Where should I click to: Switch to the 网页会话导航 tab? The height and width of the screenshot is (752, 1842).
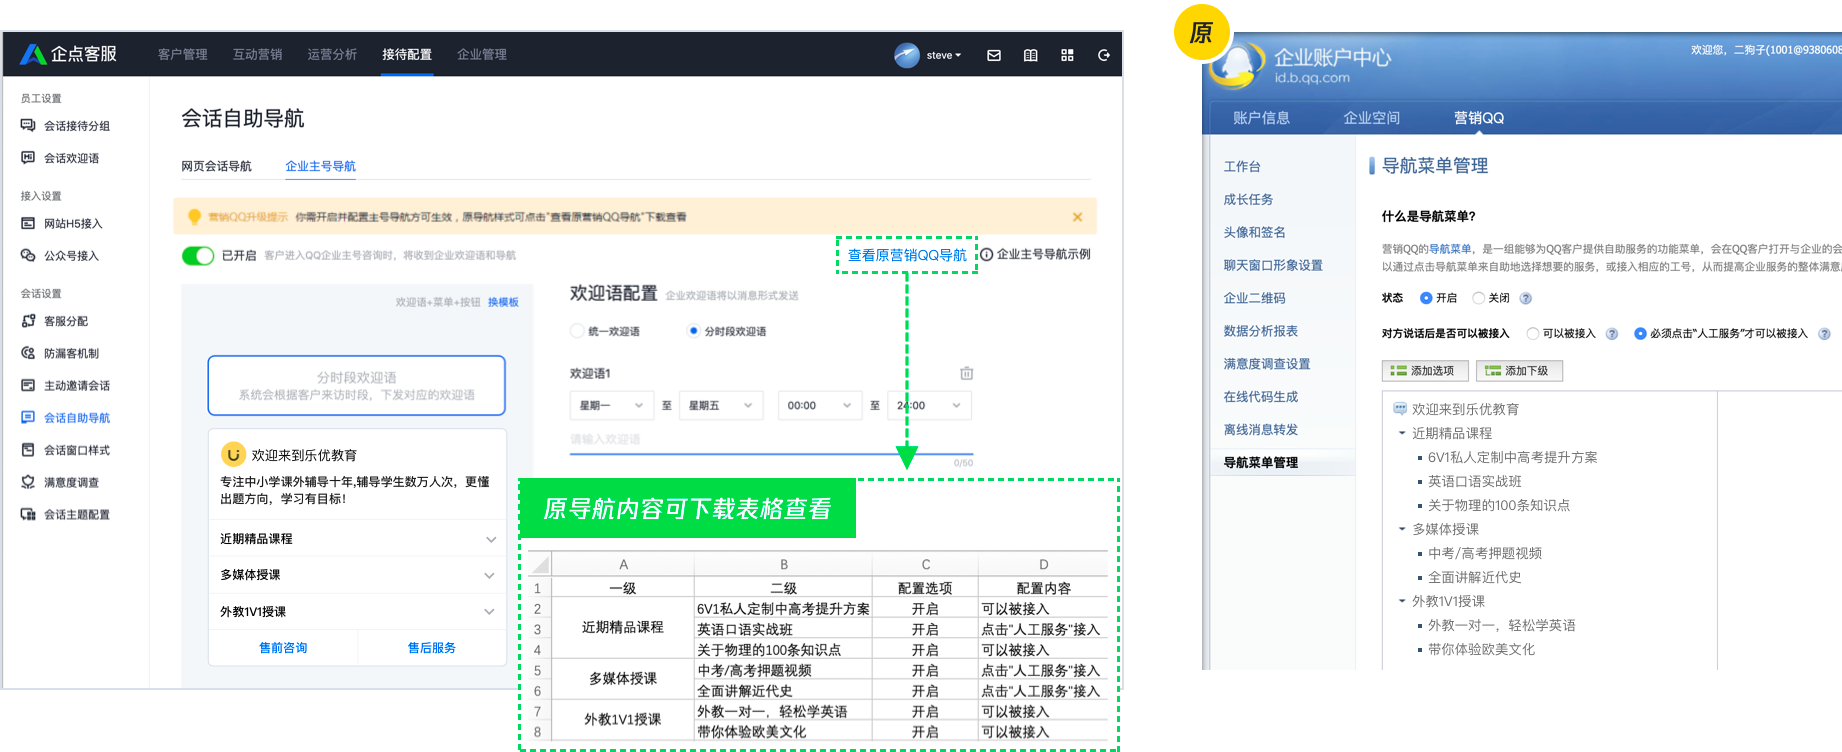[x=216, y=166]
